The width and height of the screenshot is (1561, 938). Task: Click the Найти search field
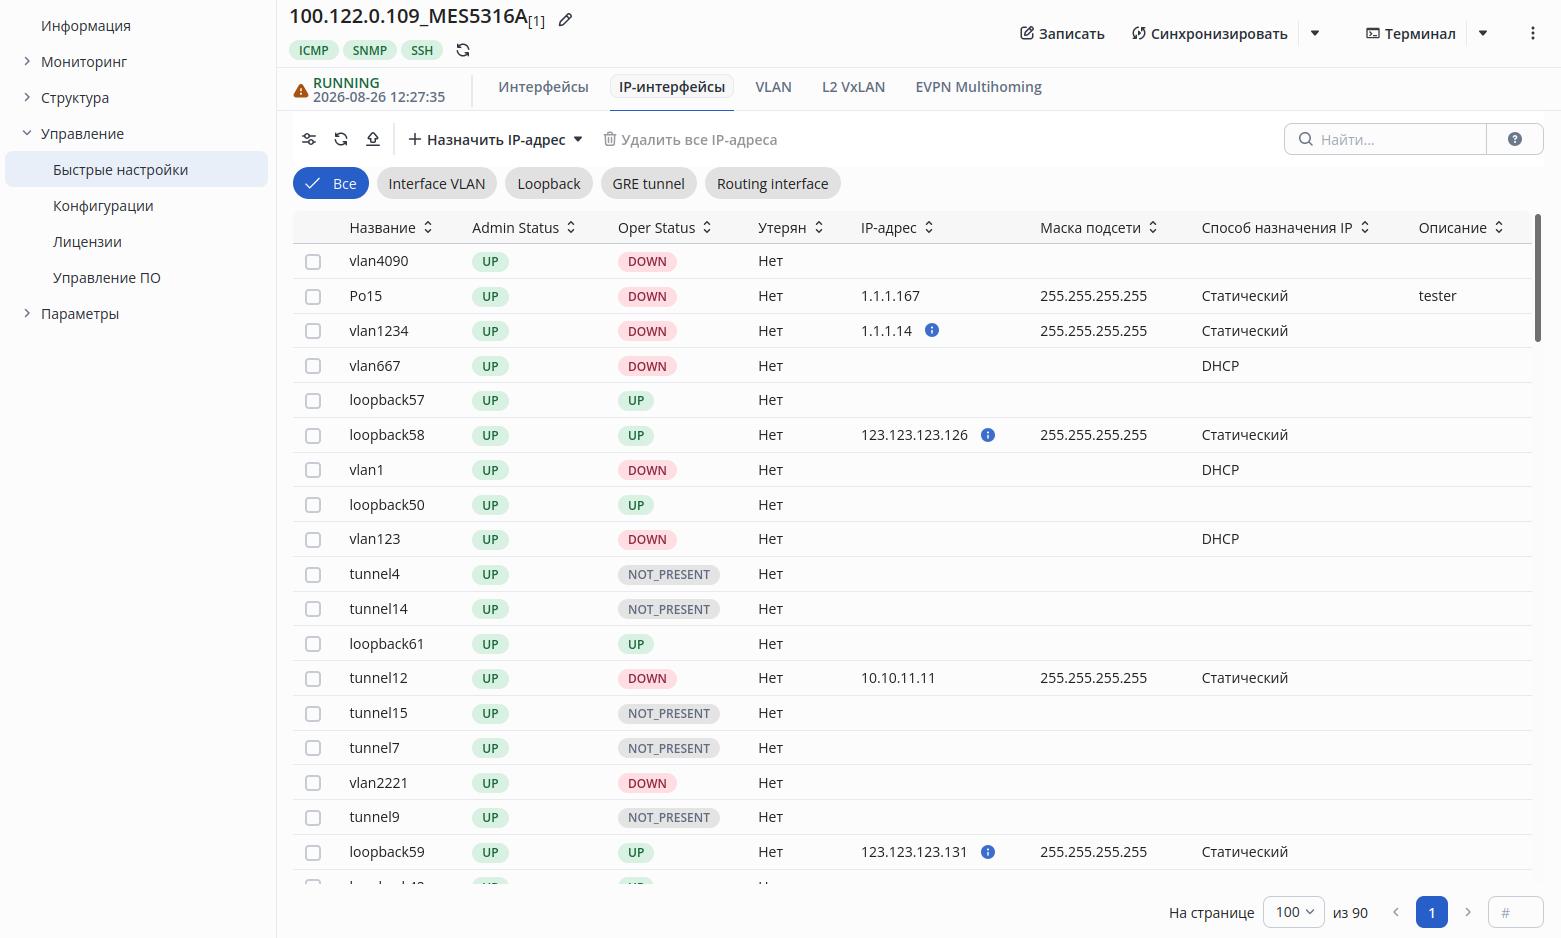1385,139
